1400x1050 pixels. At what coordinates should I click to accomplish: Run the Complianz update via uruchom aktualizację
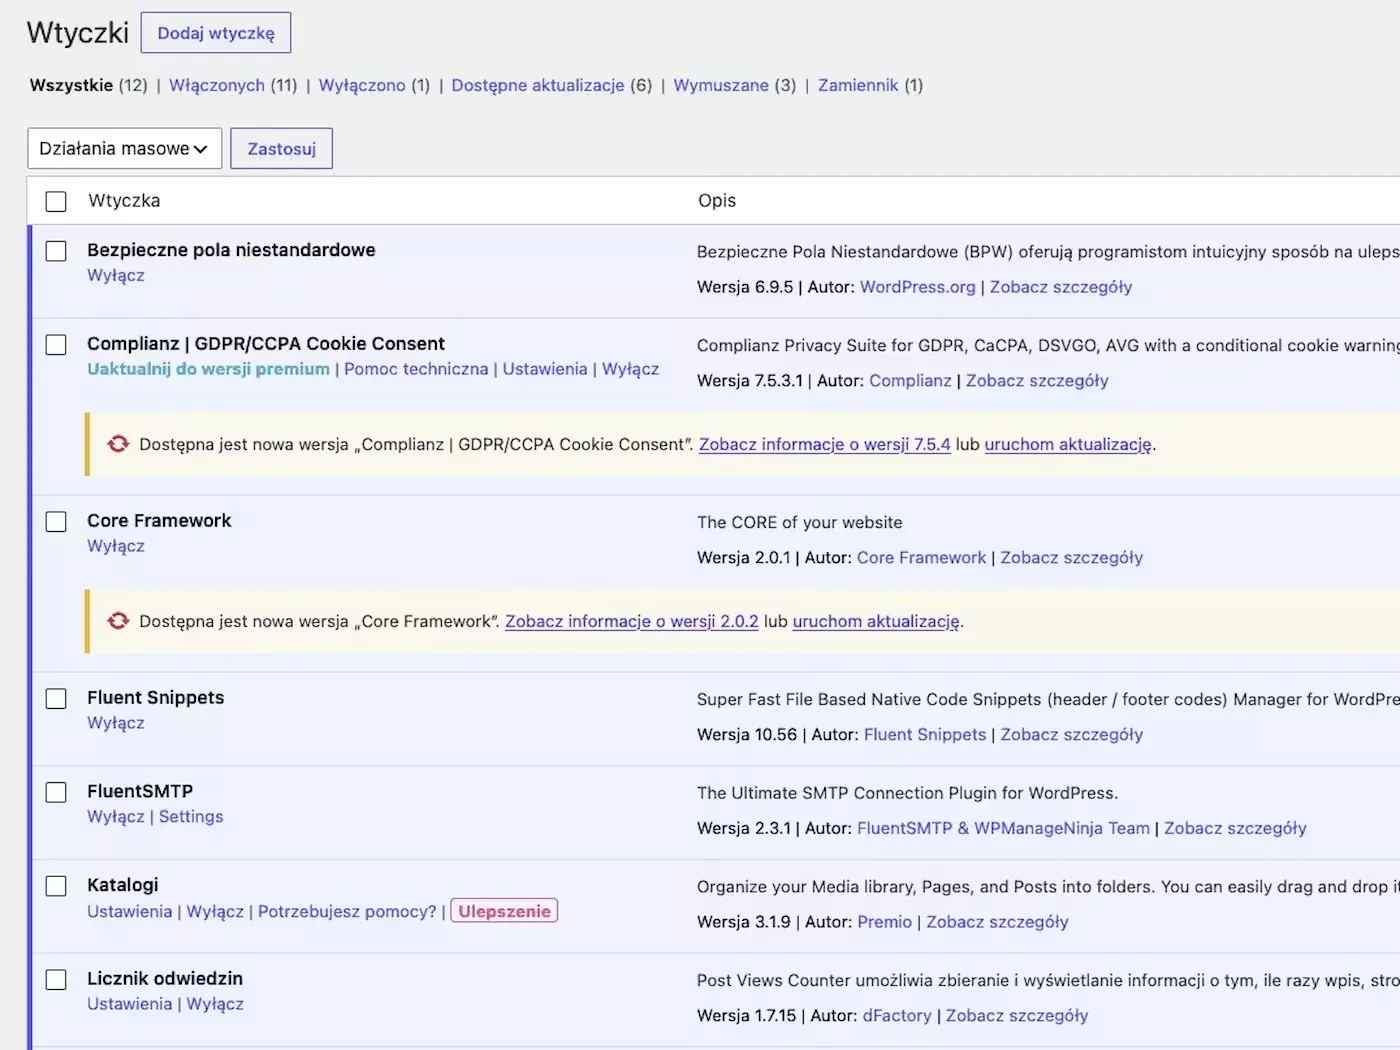click(x=1068, y=444)
